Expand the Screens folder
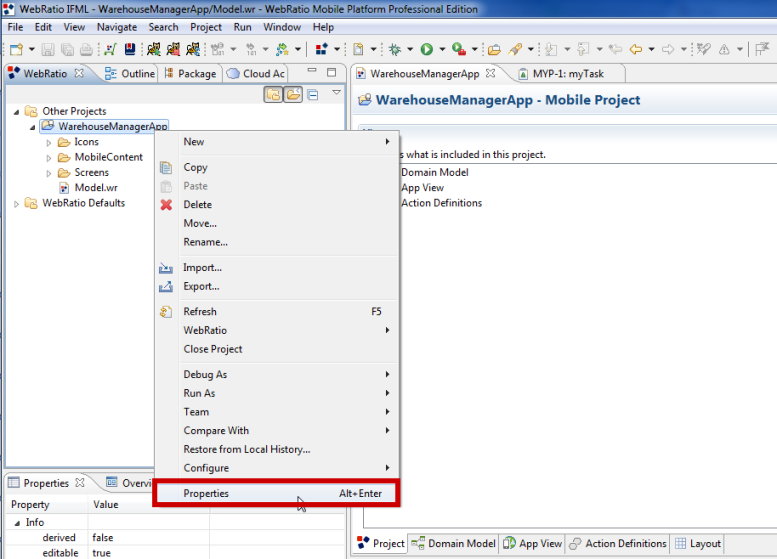 (x=49, y=173)
